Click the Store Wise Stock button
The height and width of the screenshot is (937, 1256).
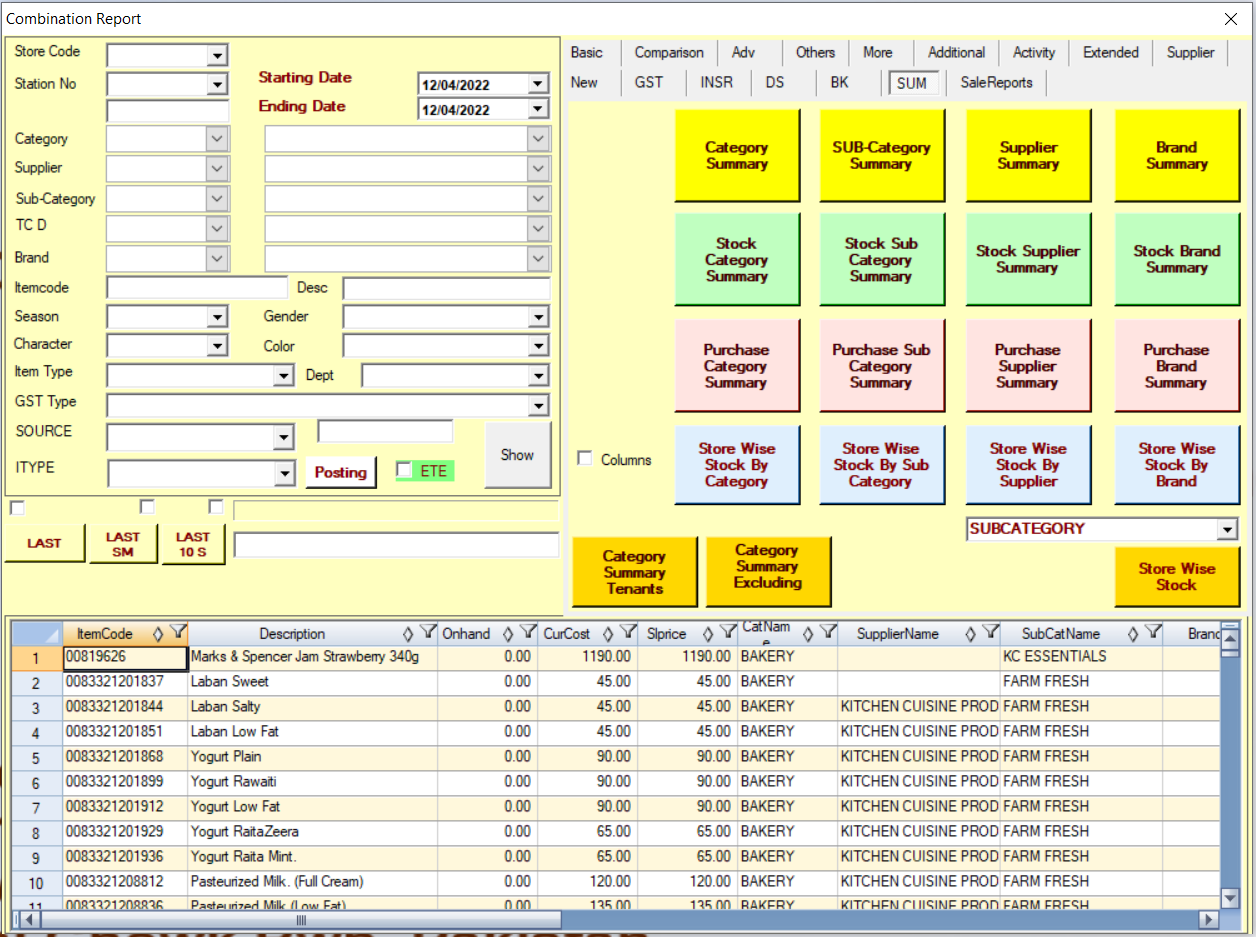1177,576
